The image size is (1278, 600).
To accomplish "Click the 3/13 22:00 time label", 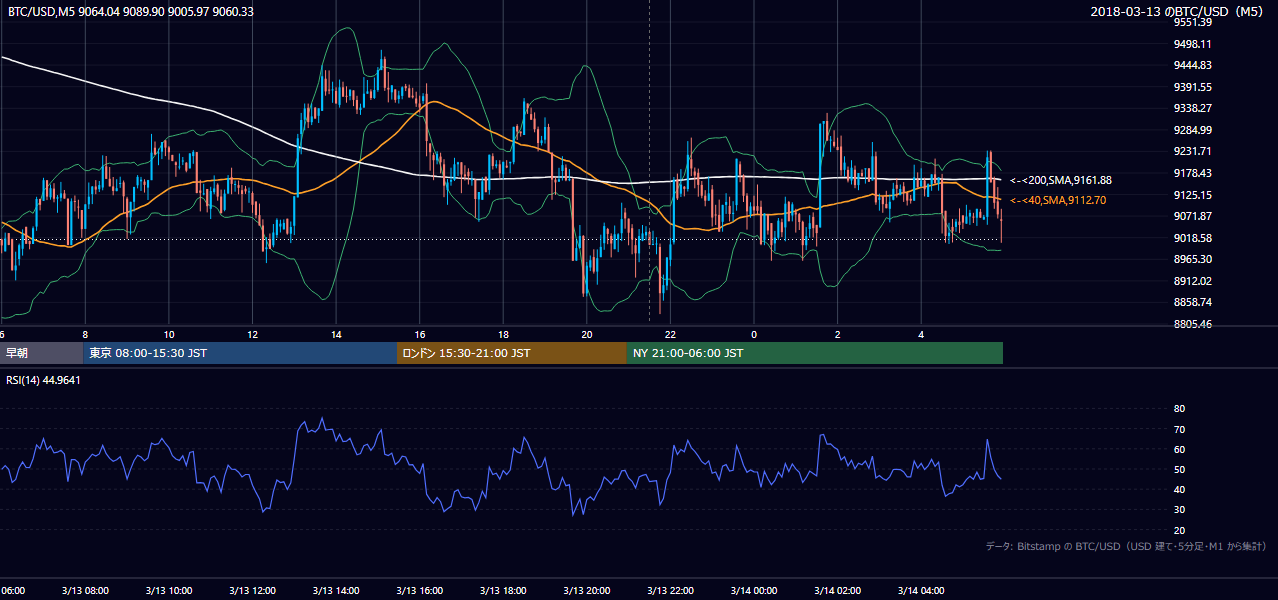I will click(x=670, y=591).
